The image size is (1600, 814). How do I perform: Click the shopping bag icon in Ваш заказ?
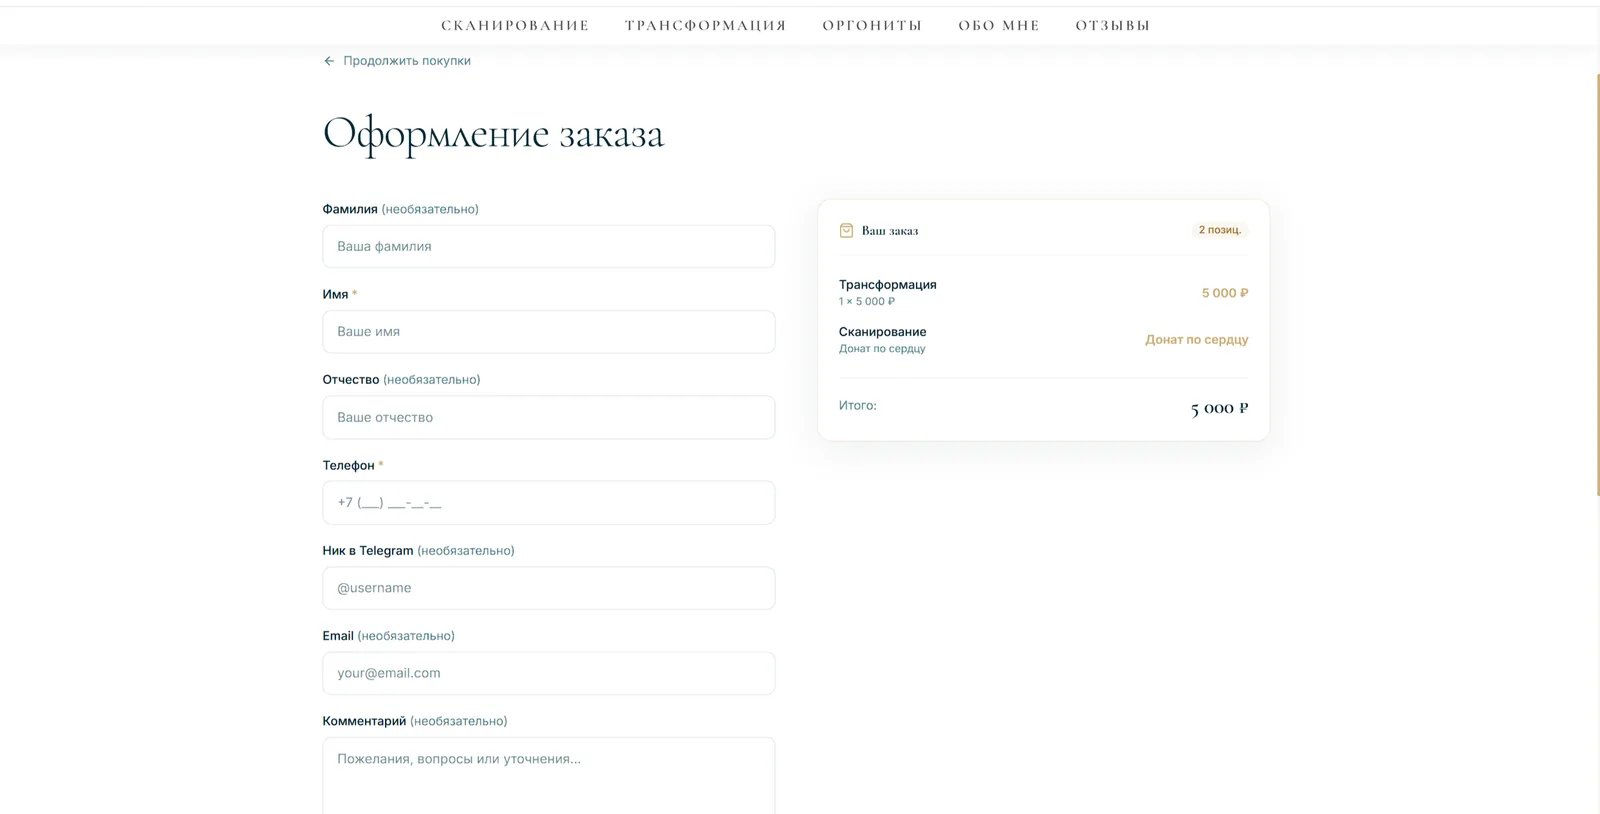[846, 230]
